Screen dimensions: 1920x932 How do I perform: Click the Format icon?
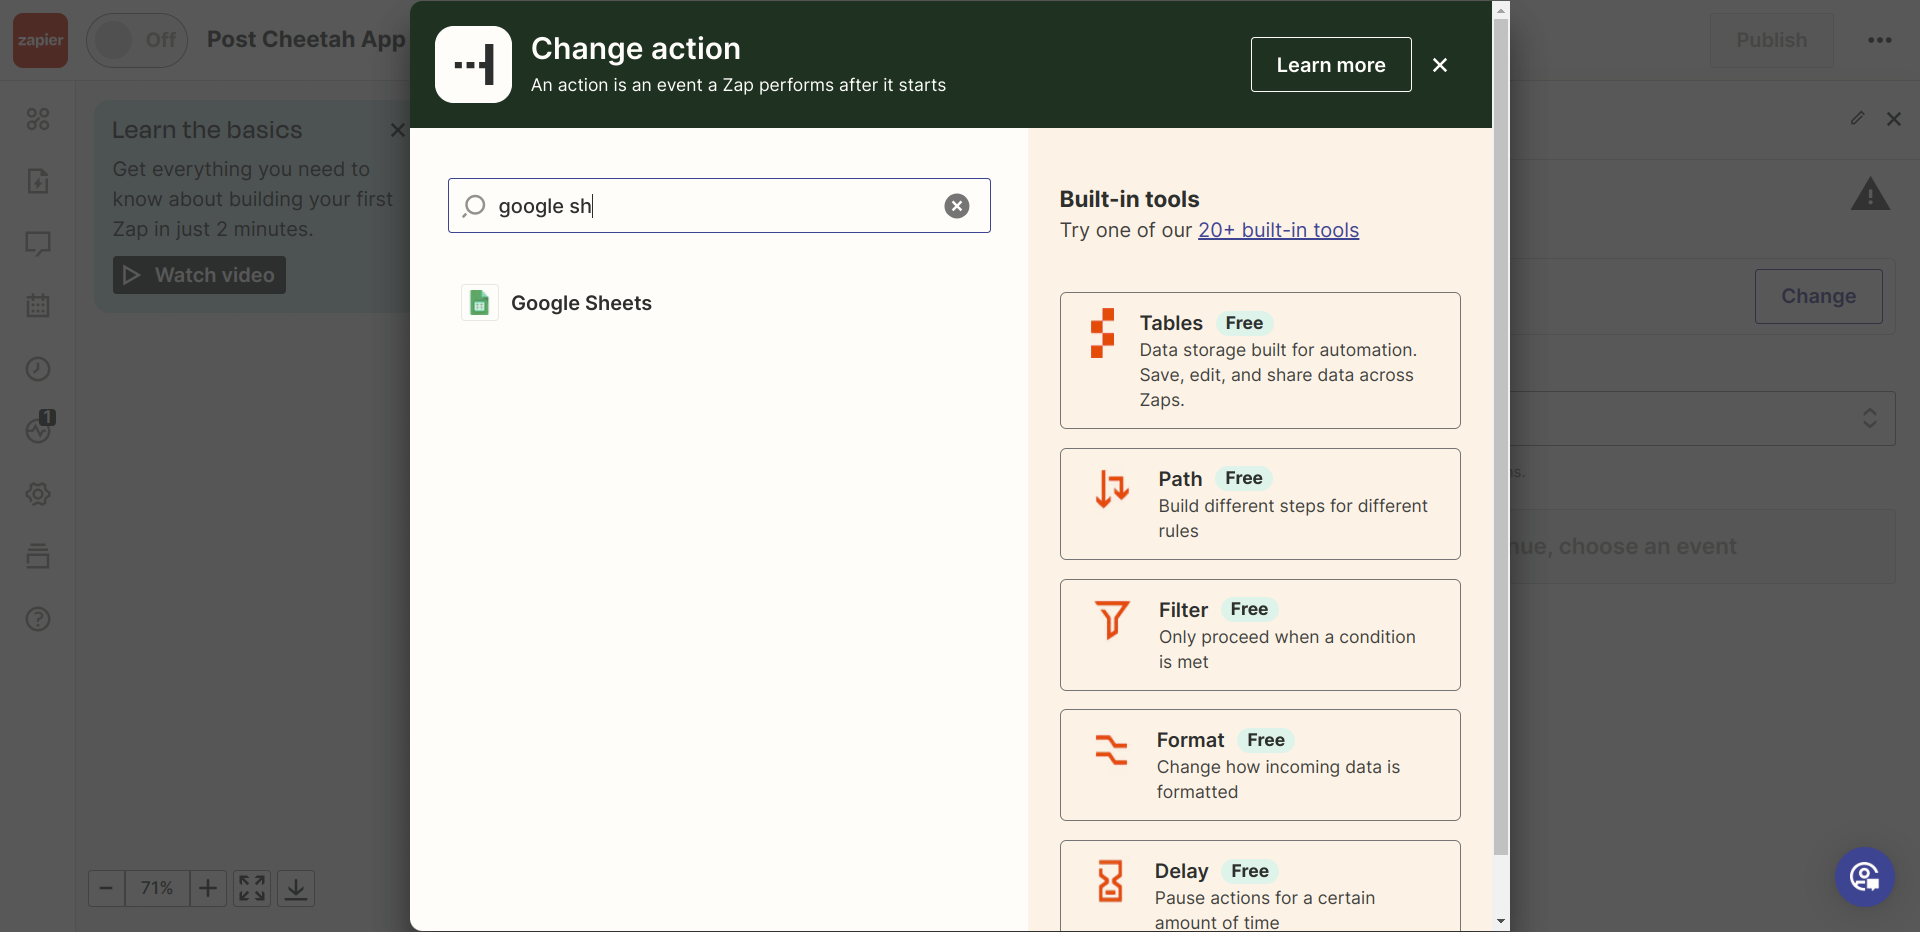click(1111, 750)
